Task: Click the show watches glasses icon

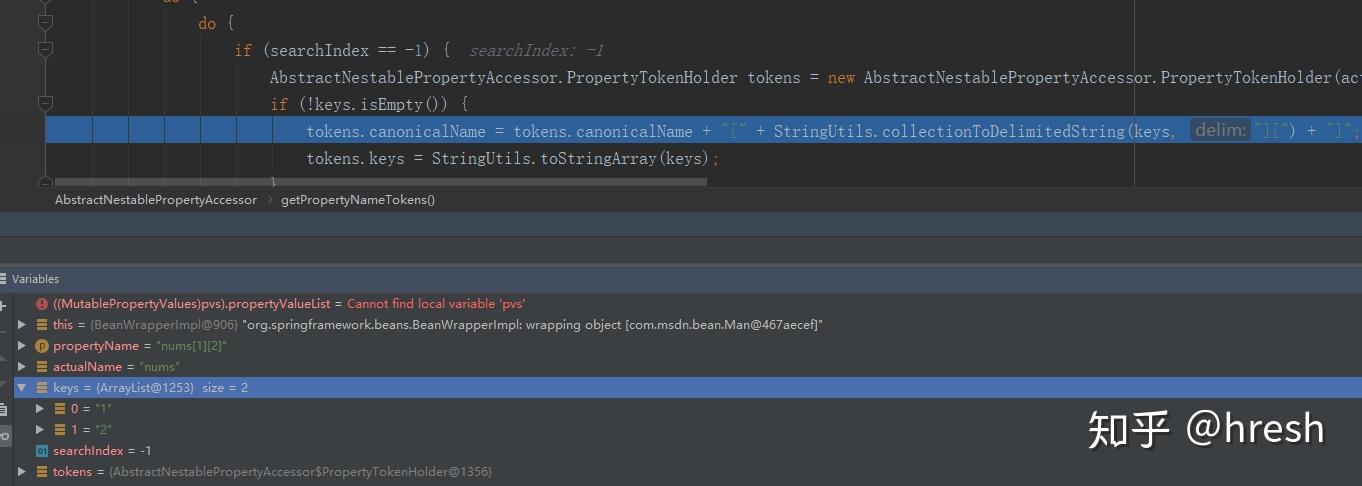Action: point(4,436)
